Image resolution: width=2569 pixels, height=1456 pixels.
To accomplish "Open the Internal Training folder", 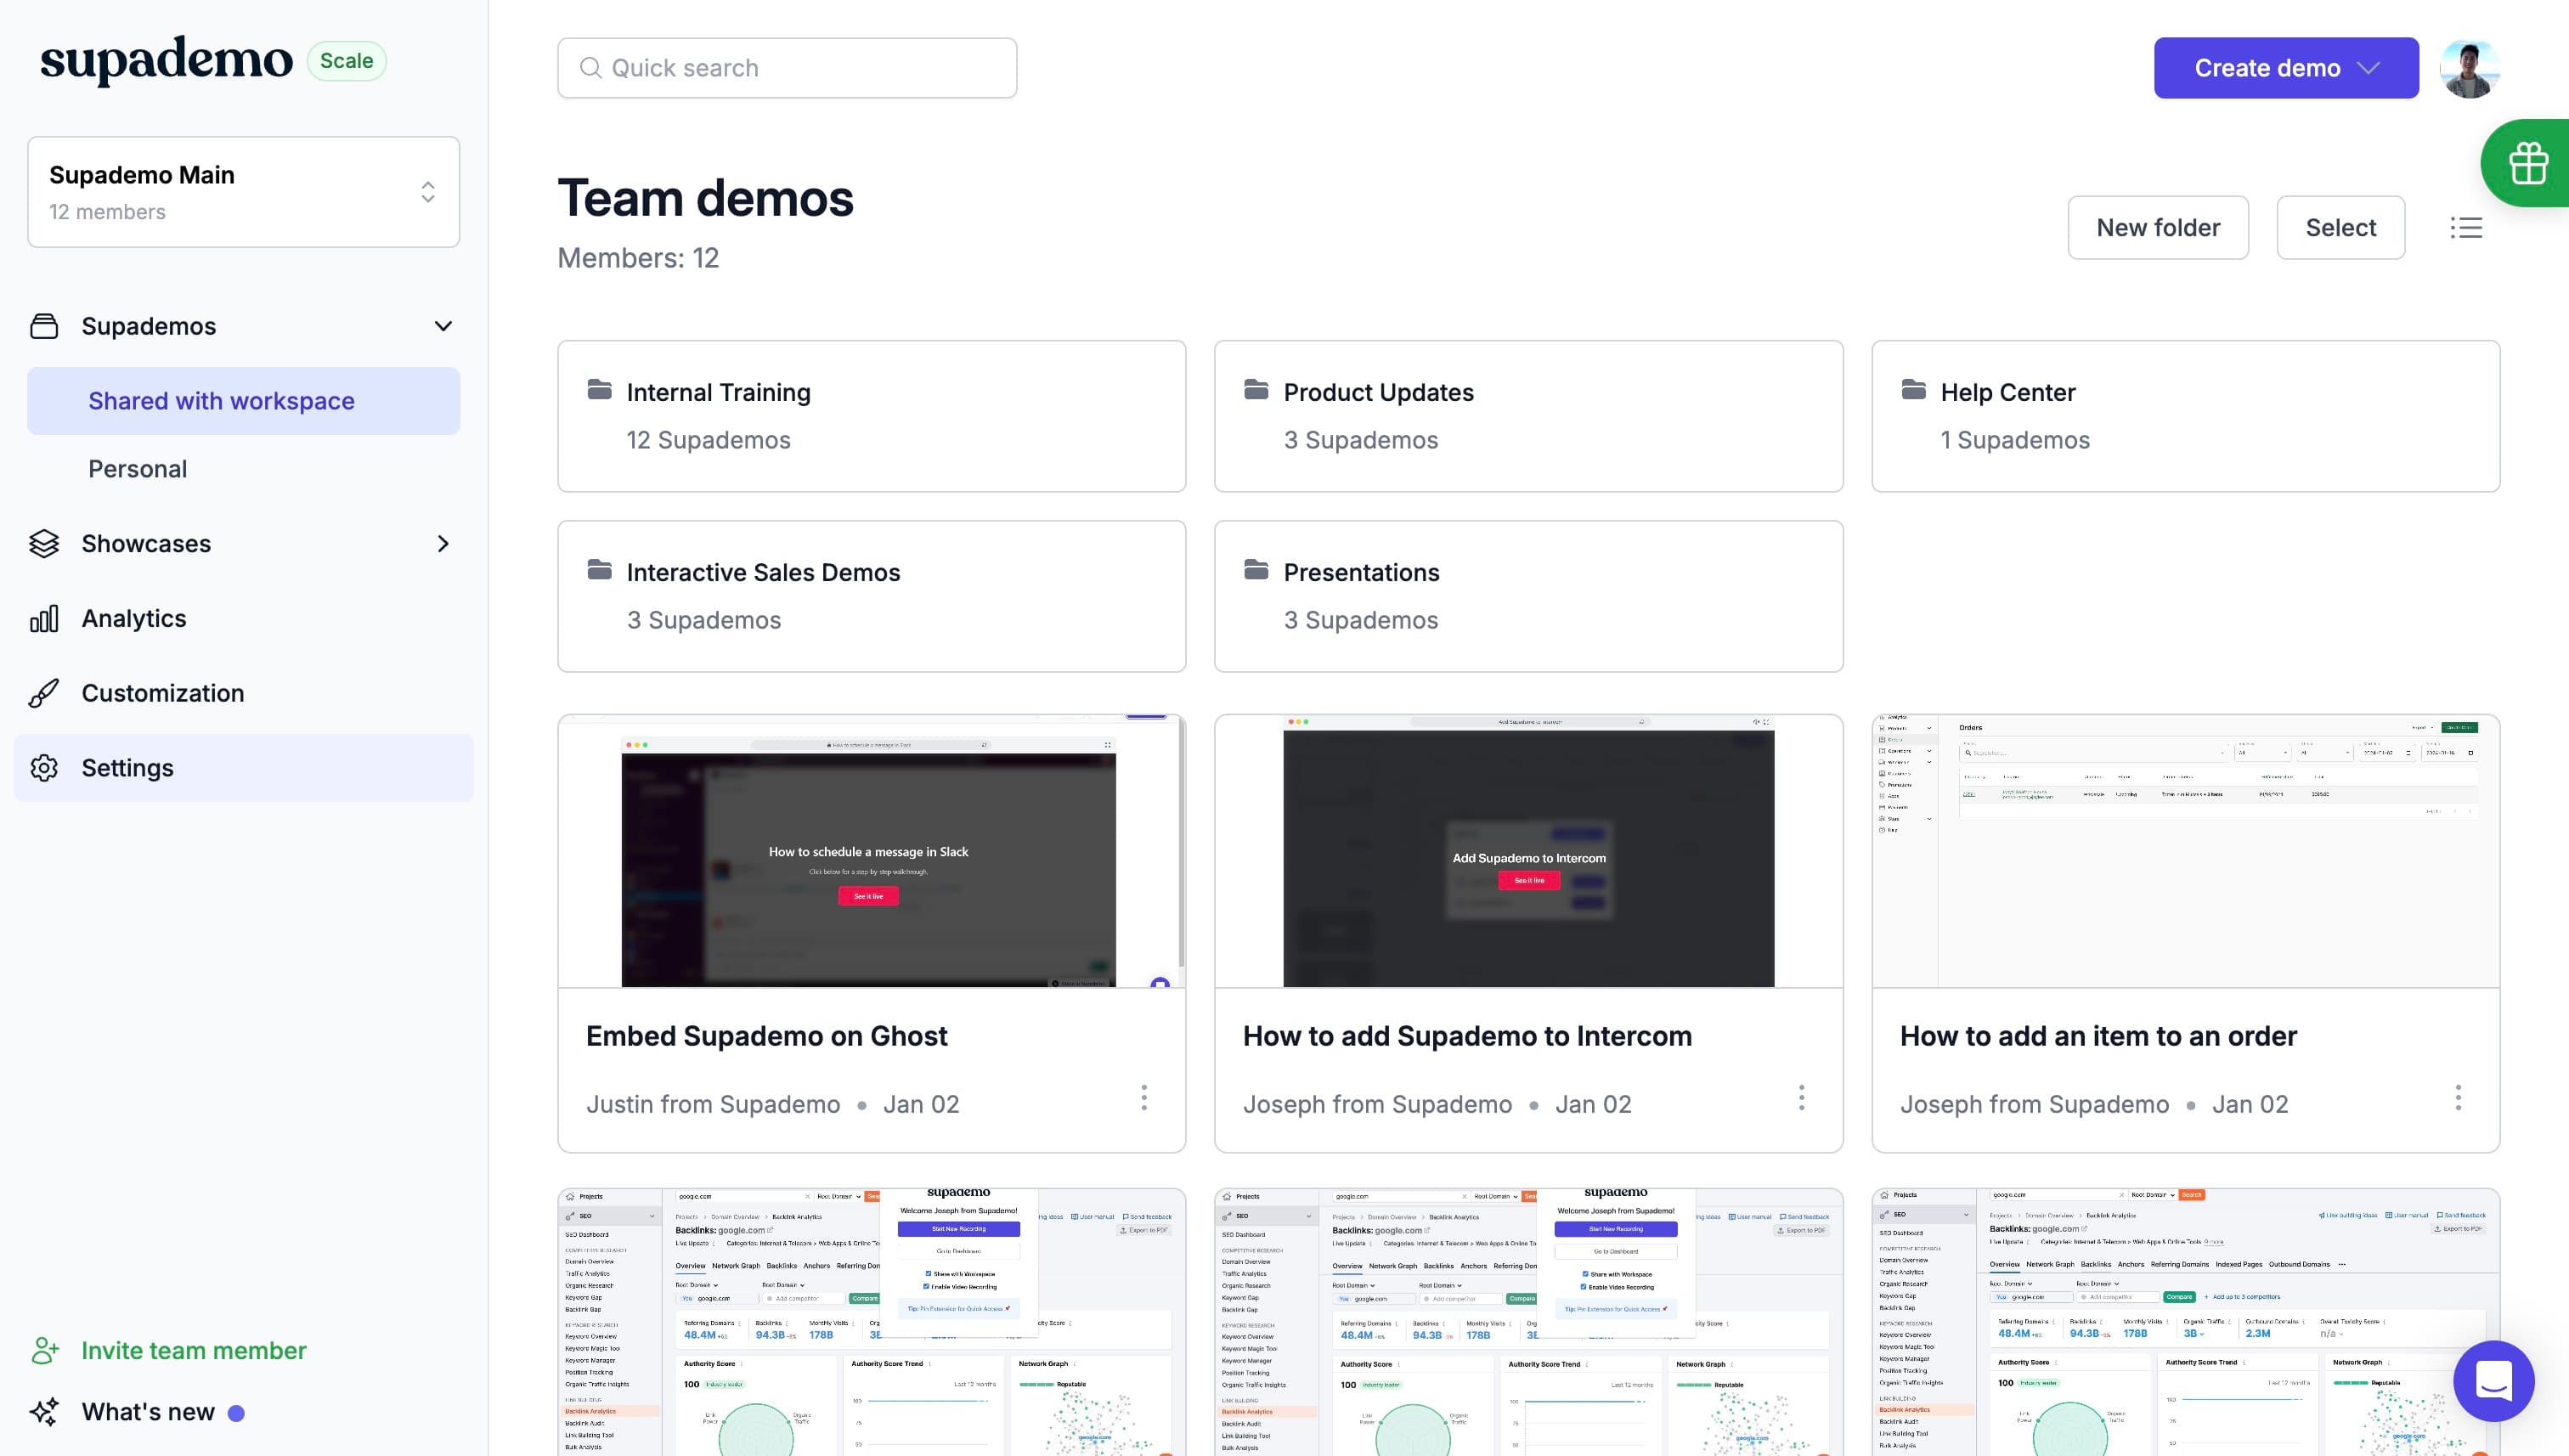I will [872, 416].
